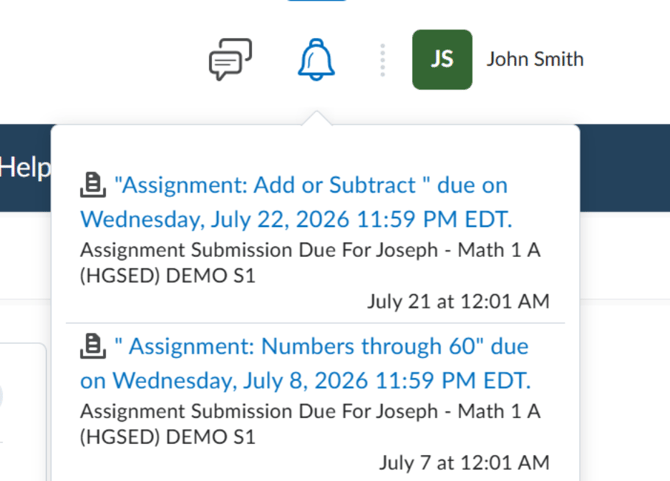Click description under Add or Subtract notification
The width and height of the screenshot is (670, 481).
click(310, 263)
